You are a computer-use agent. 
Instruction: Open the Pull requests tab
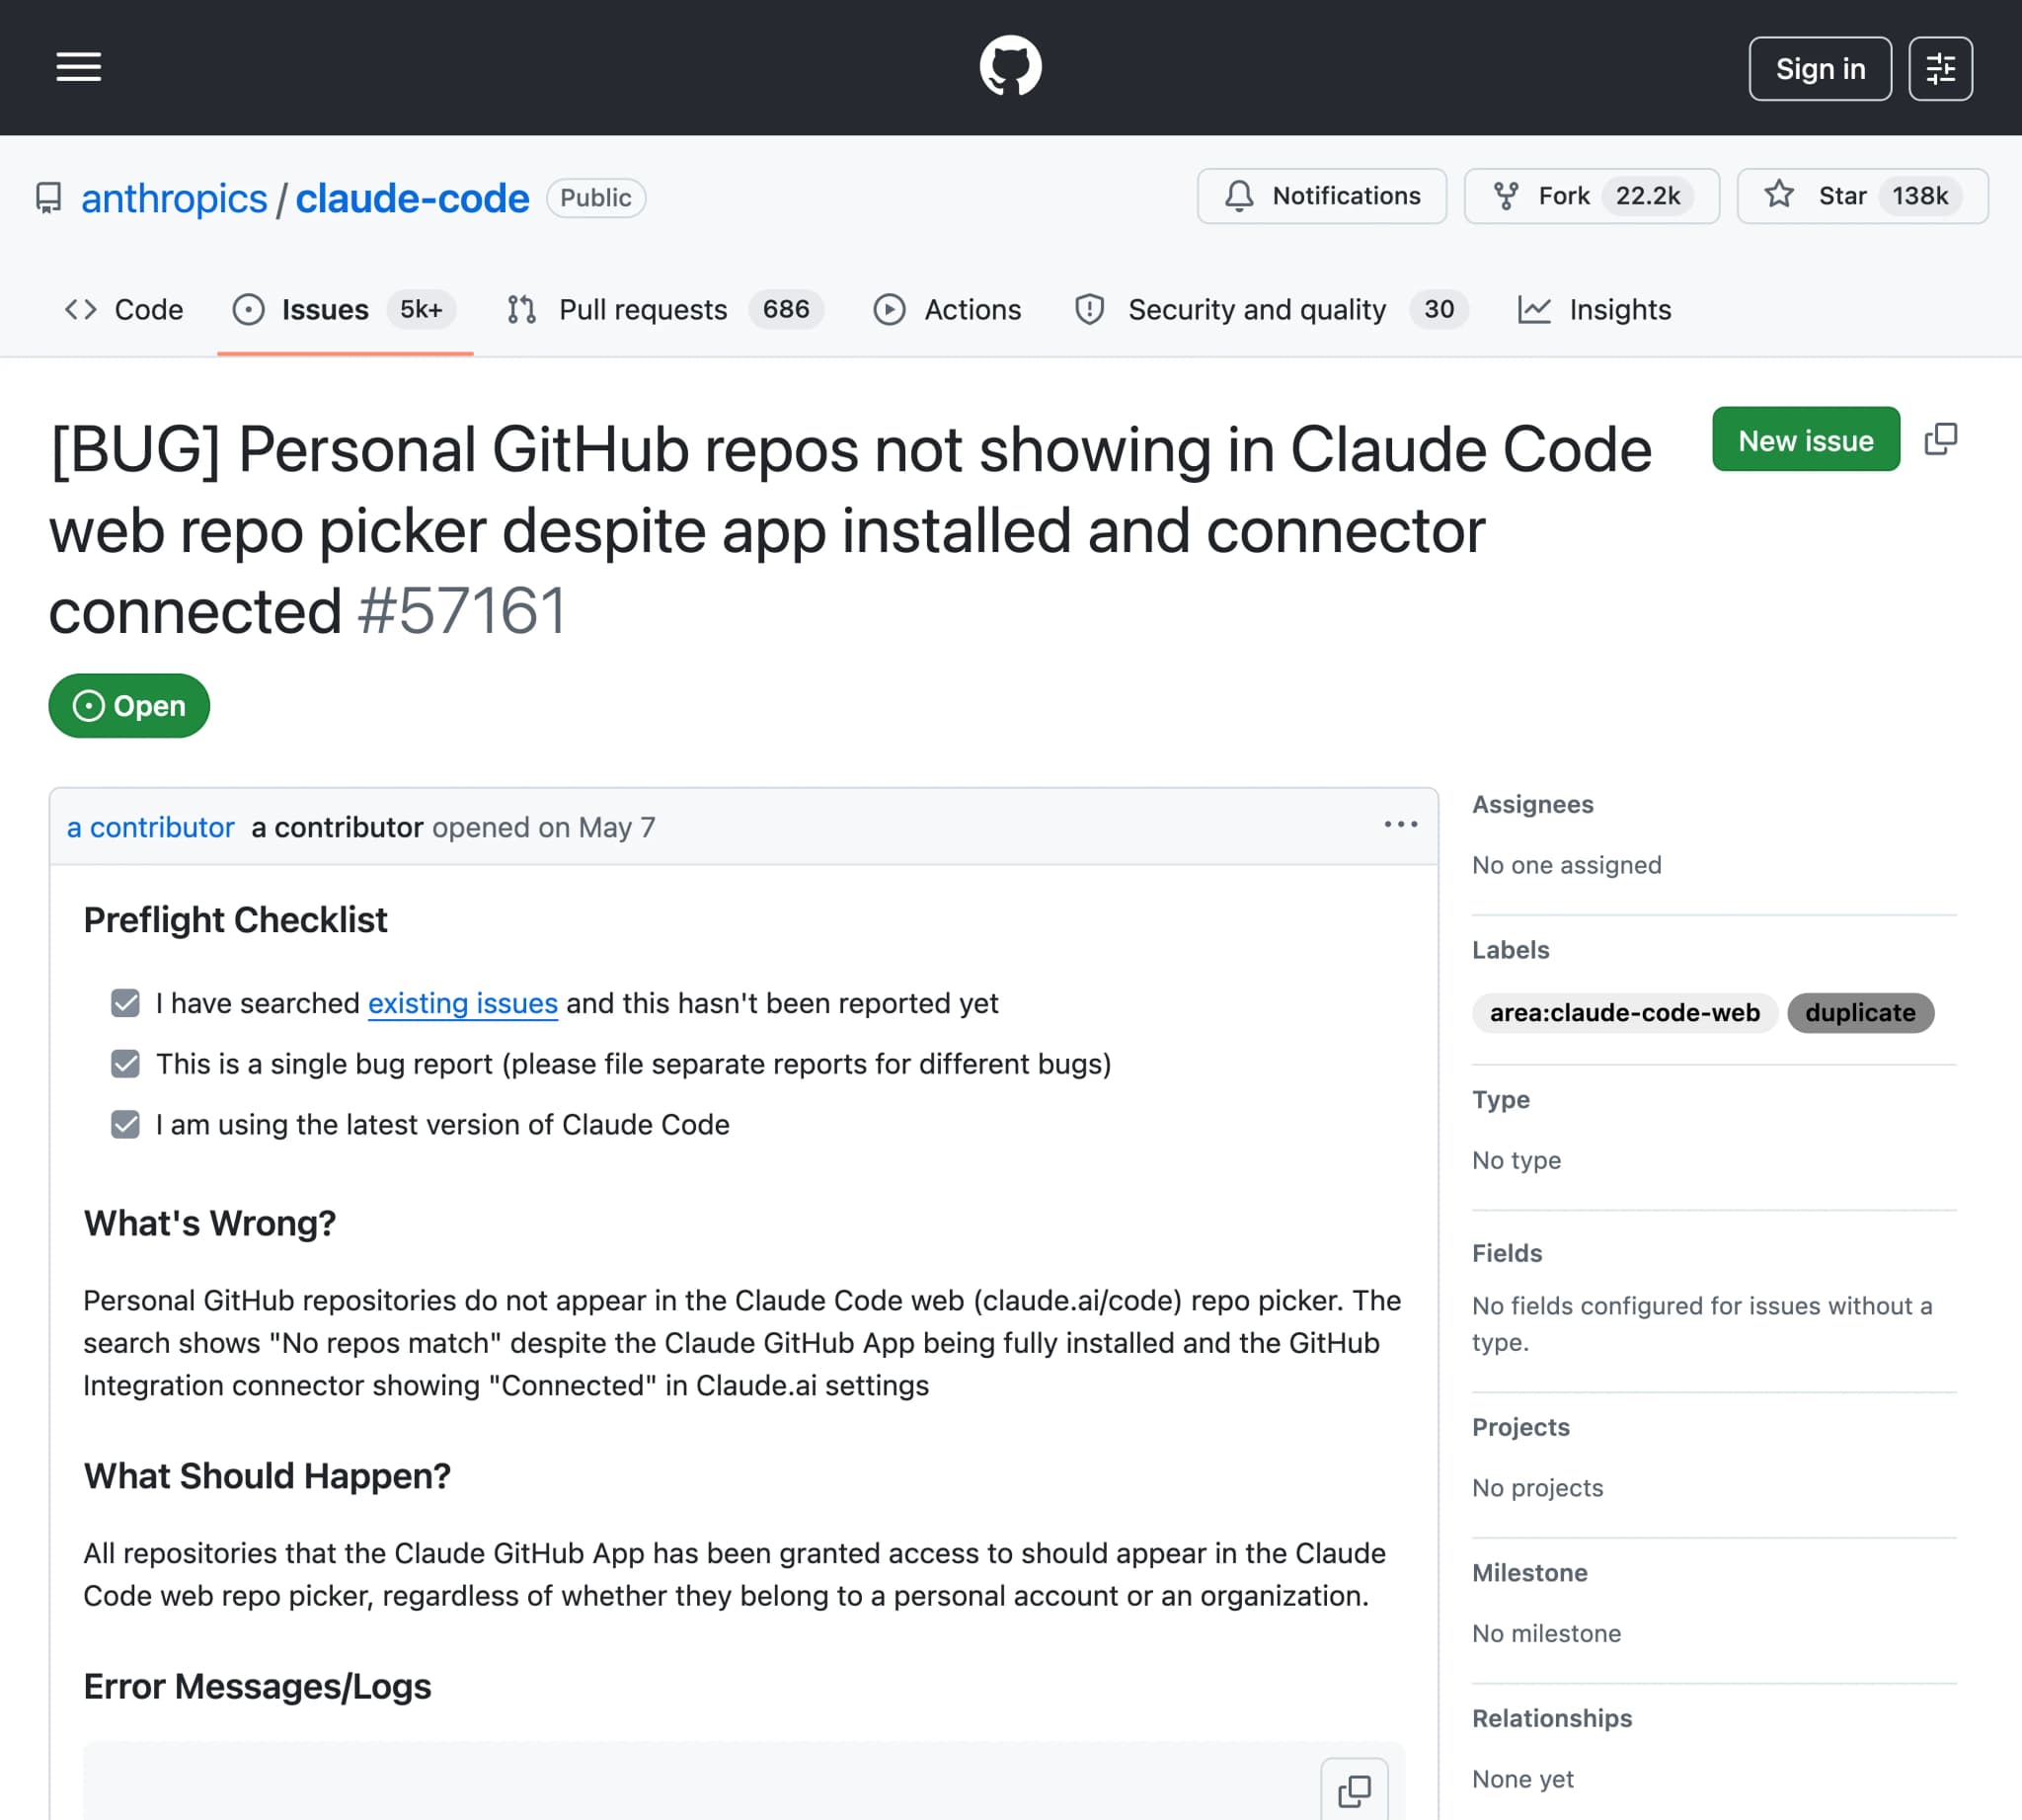point(665,310)
